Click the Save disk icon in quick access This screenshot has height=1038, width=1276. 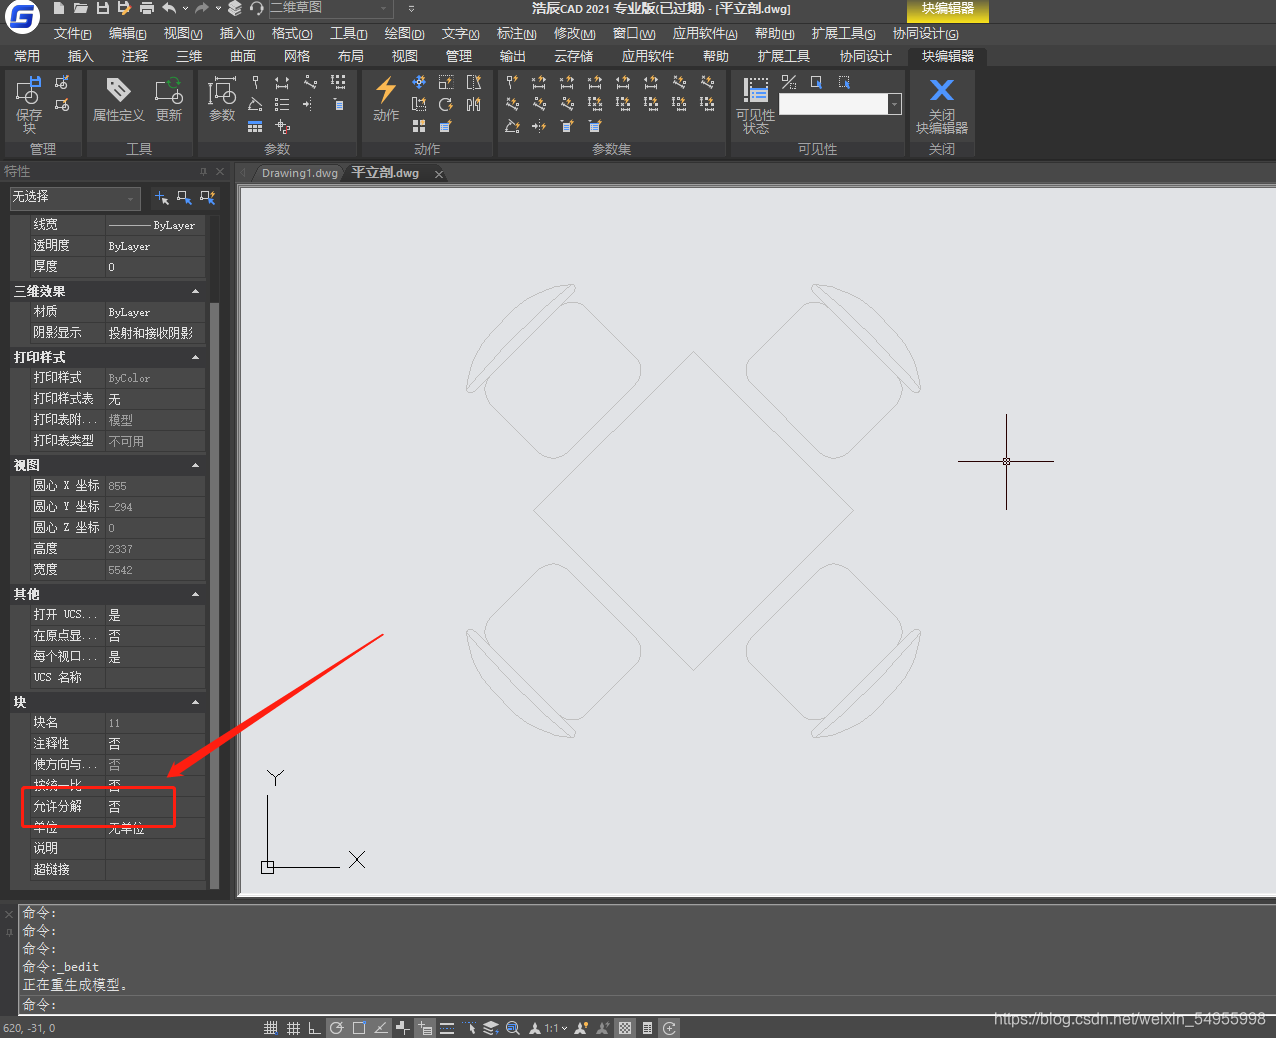[x=103, y=8]
